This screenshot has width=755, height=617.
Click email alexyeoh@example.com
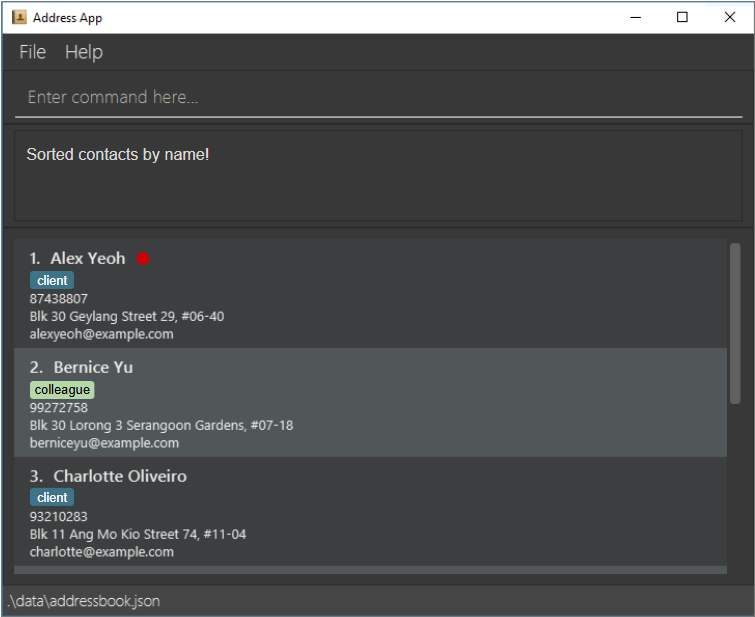coord(101,334)
